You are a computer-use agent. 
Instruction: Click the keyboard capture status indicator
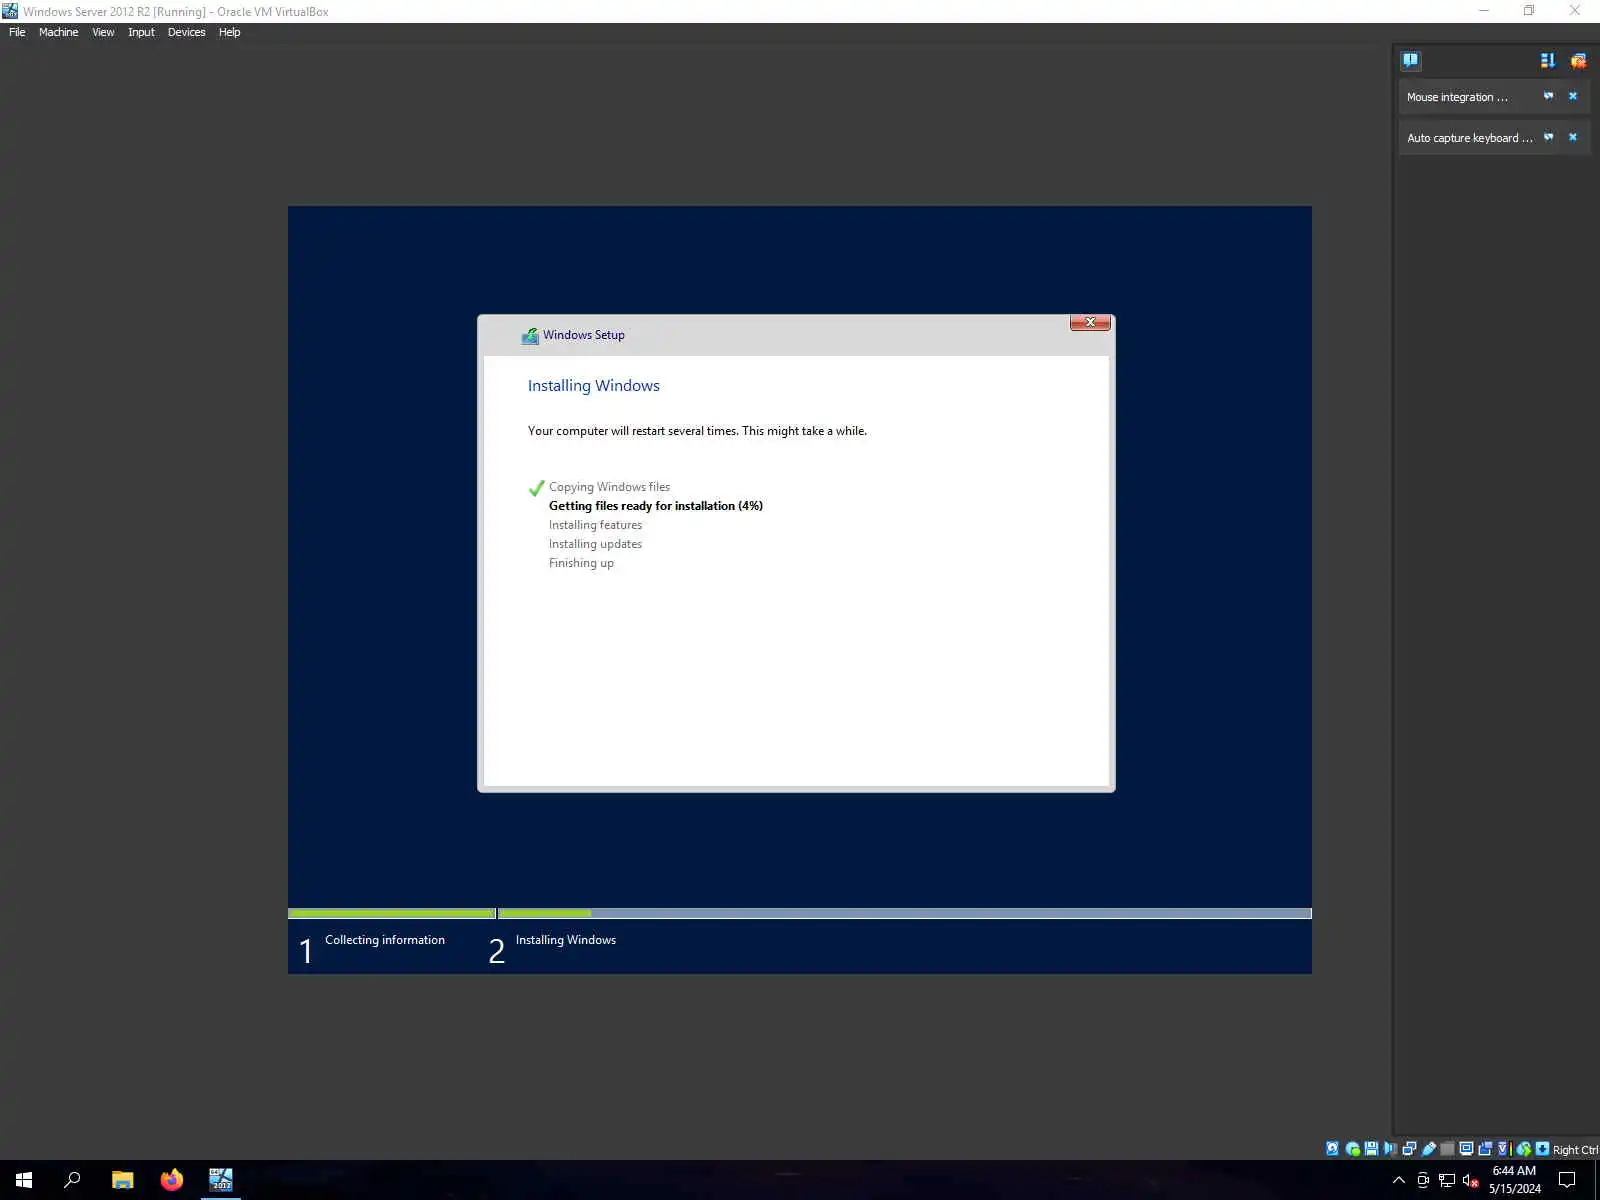(1542, 1149)
